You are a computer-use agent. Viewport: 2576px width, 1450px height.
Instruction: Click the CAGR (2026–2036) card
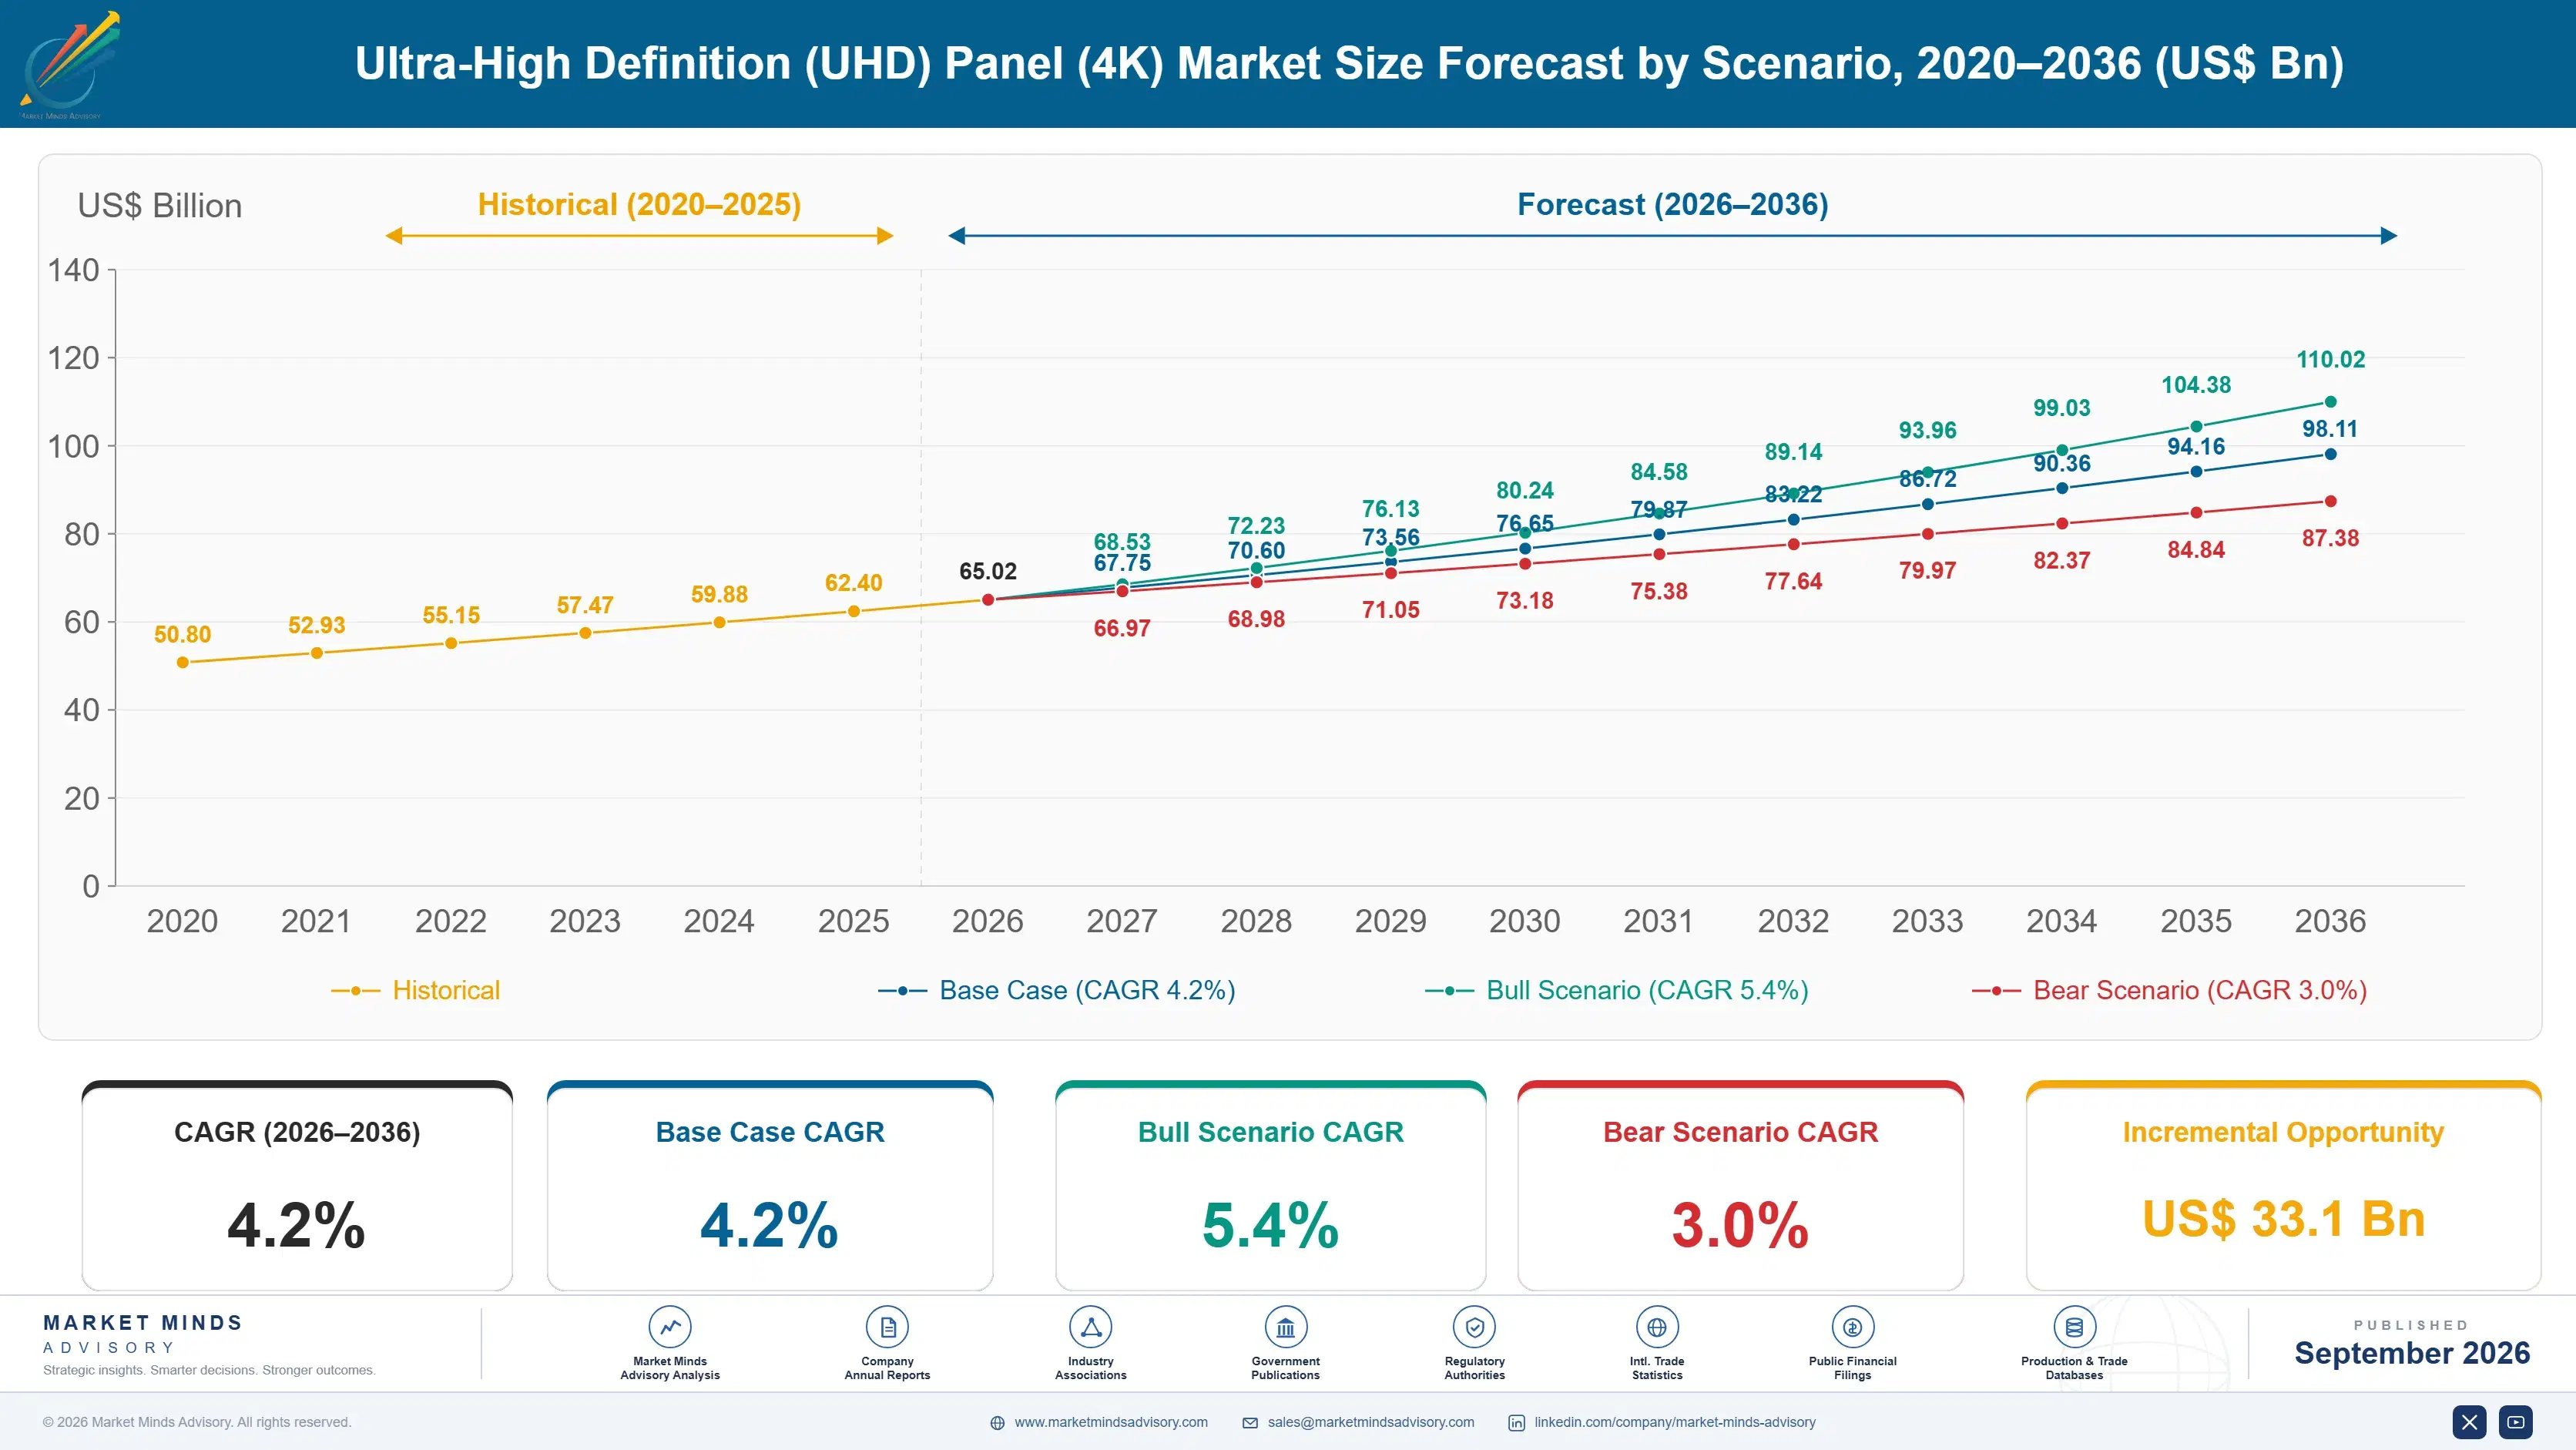(297, 1185)
